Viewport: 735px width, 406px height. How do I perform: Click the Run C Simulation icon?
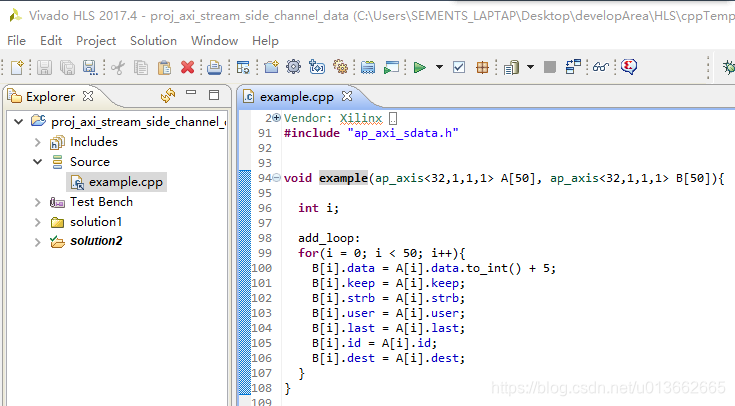click(x=391, y=67)
